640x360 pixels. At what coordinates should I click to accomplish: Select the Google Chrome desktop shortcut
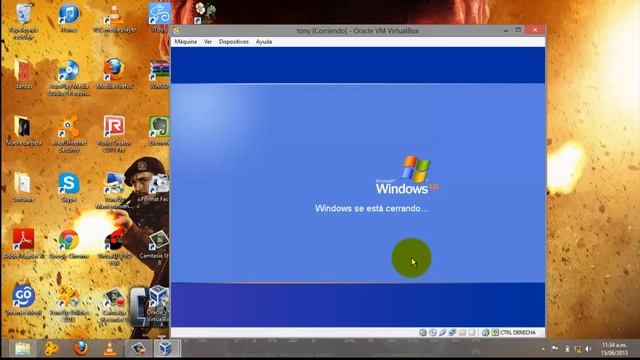tap(69, 244)
